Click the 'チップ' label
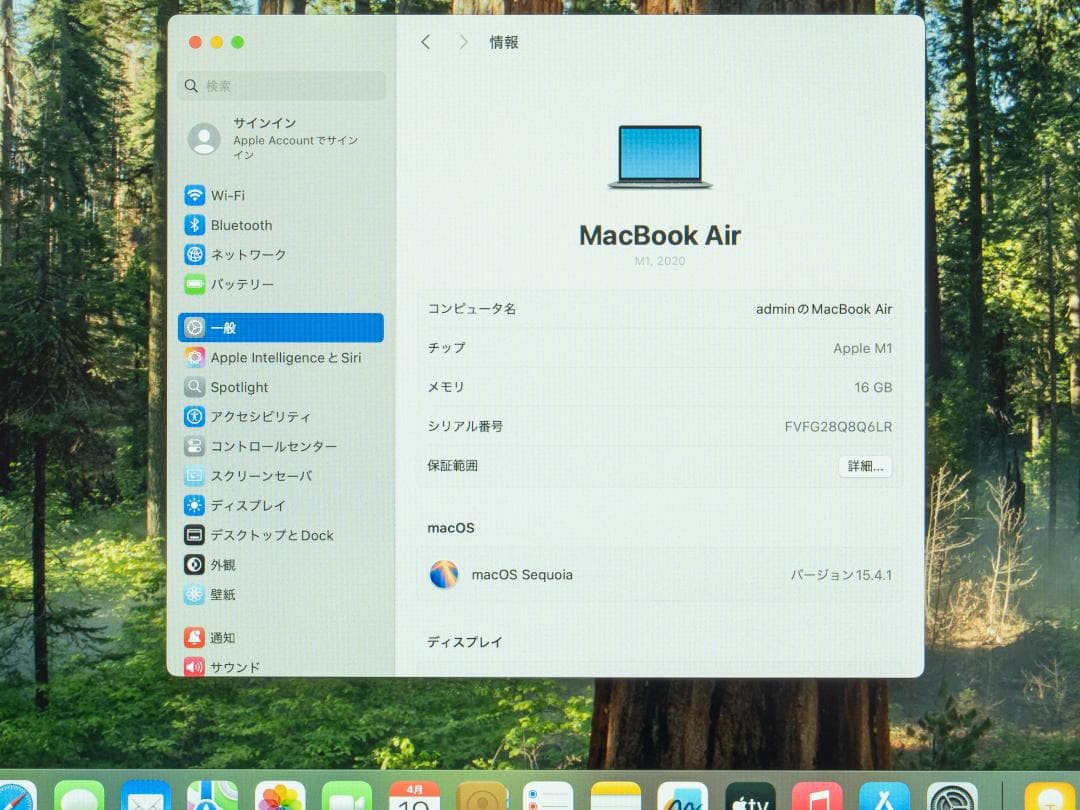 [446, 348]
